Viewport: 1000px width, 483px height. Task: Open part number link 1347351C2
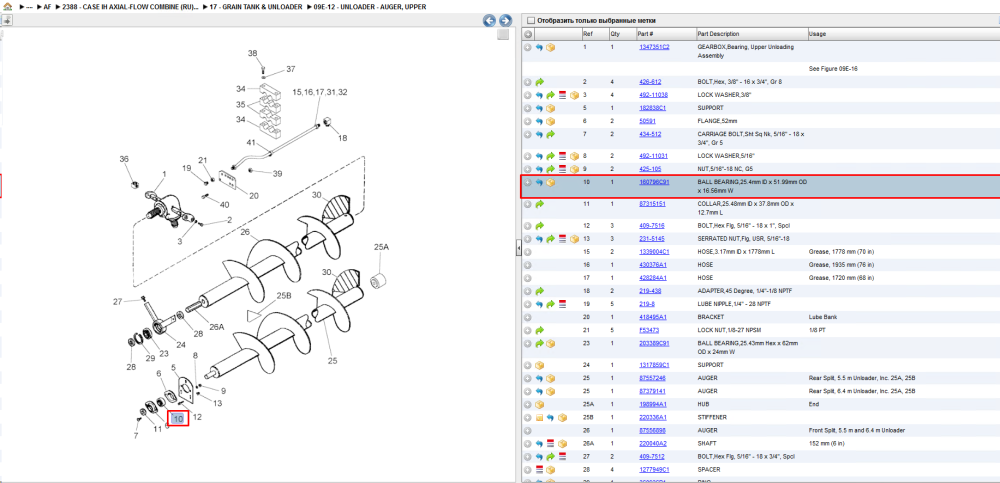click(654, 47)
